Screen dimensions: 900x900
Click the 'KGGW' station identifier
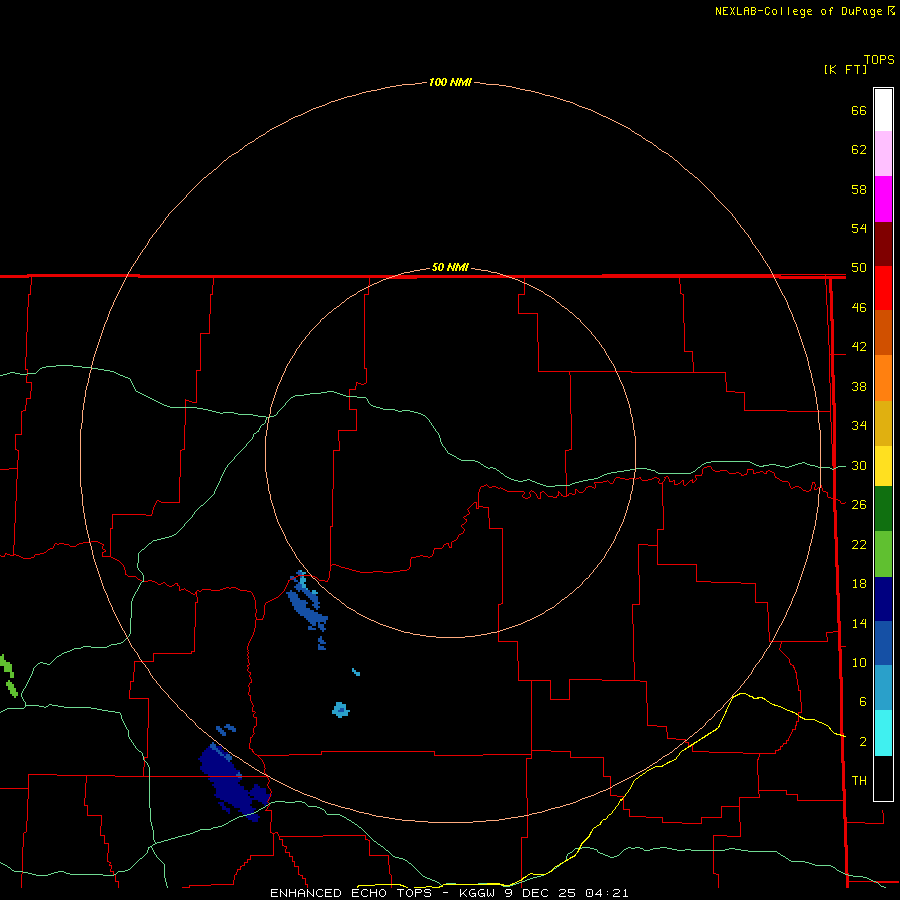click(x=478, y=893)
